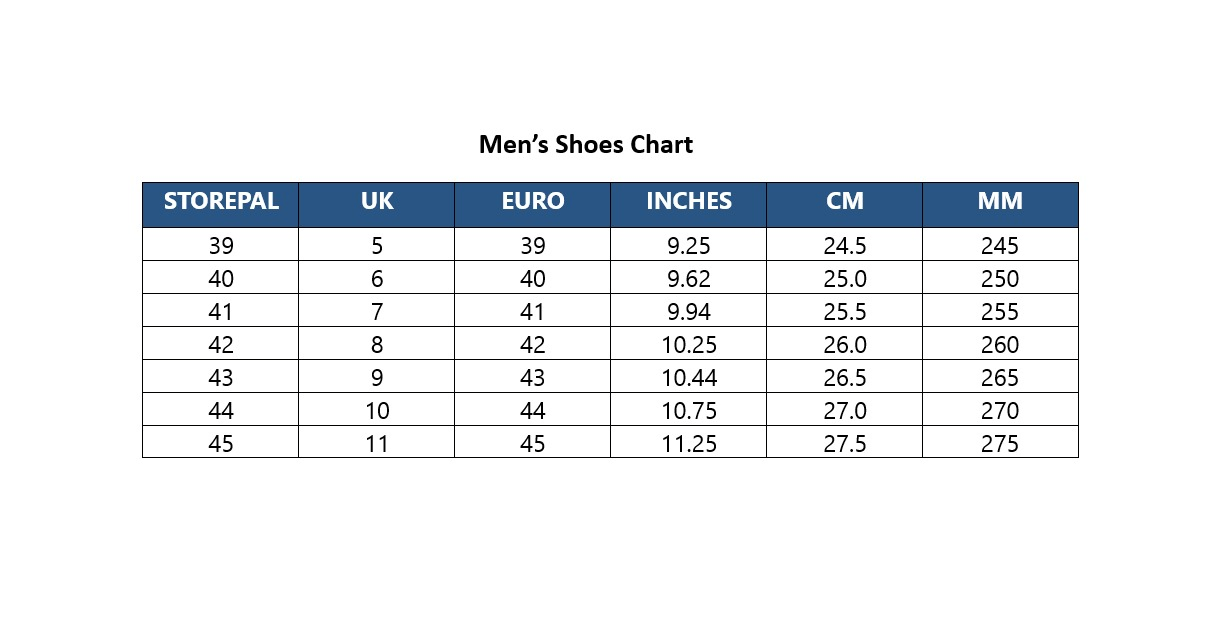Click the 27.0 CM cell

845,410
